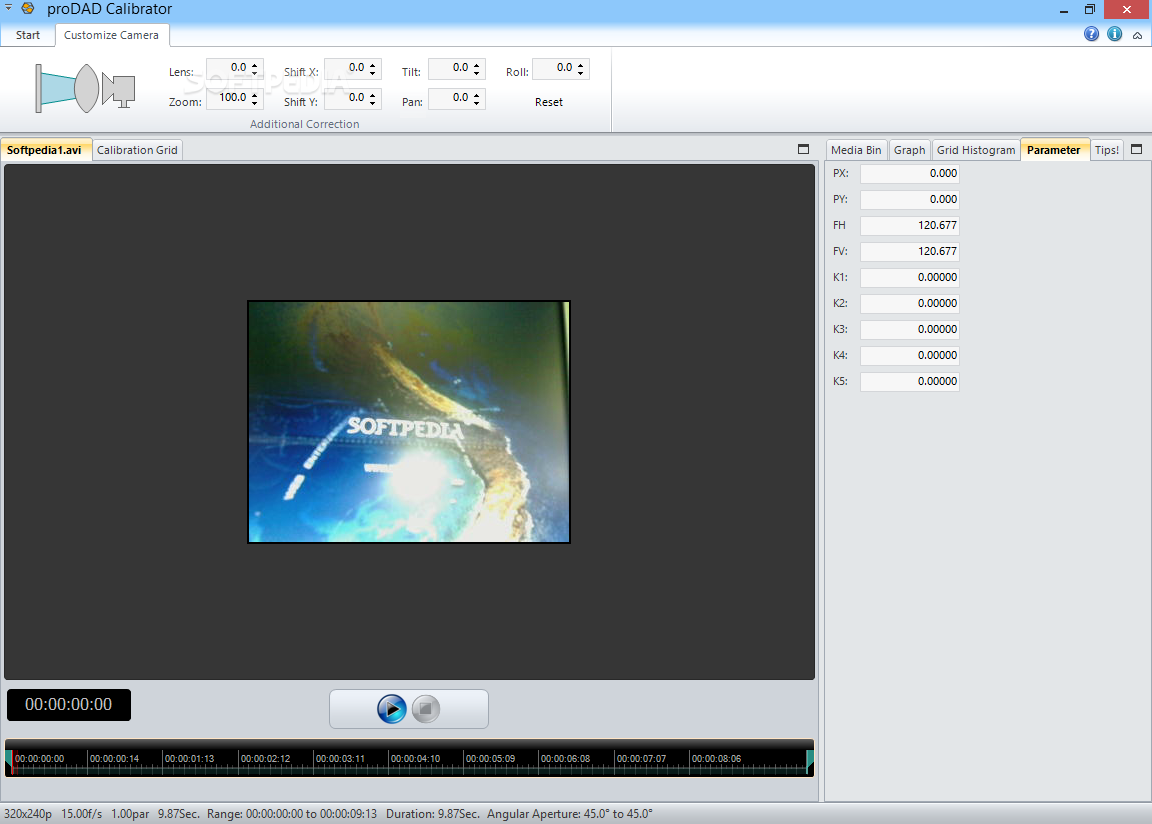The width and height of the screenshot is (1152, 824).
Task: Adjust the Lens spinner arrows
Action: click(255, 68)
